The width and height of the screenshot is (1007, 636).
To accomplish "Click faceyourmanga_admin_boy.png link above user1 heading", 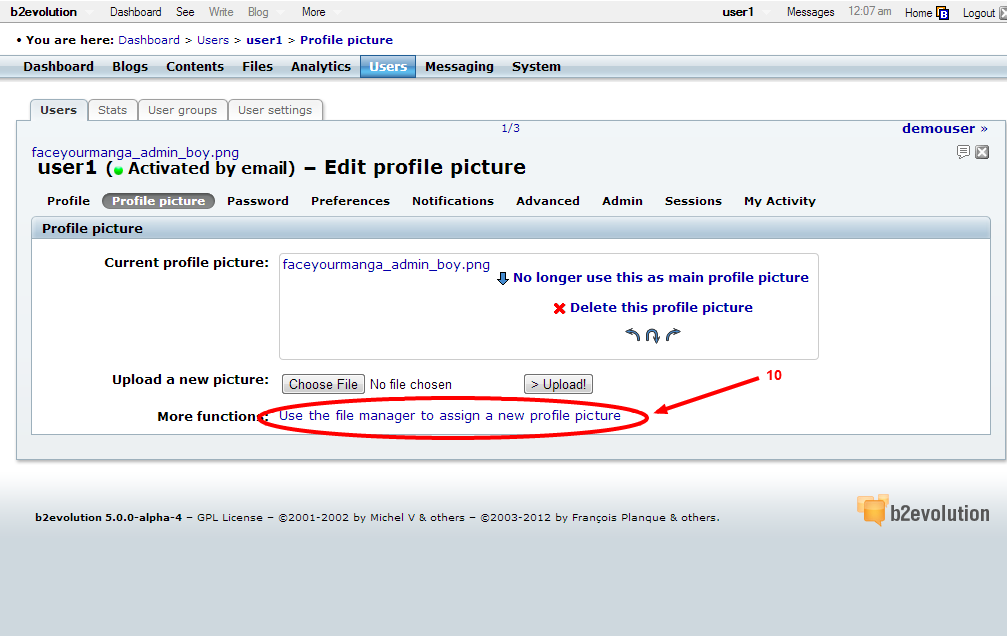I will (135, 152).
